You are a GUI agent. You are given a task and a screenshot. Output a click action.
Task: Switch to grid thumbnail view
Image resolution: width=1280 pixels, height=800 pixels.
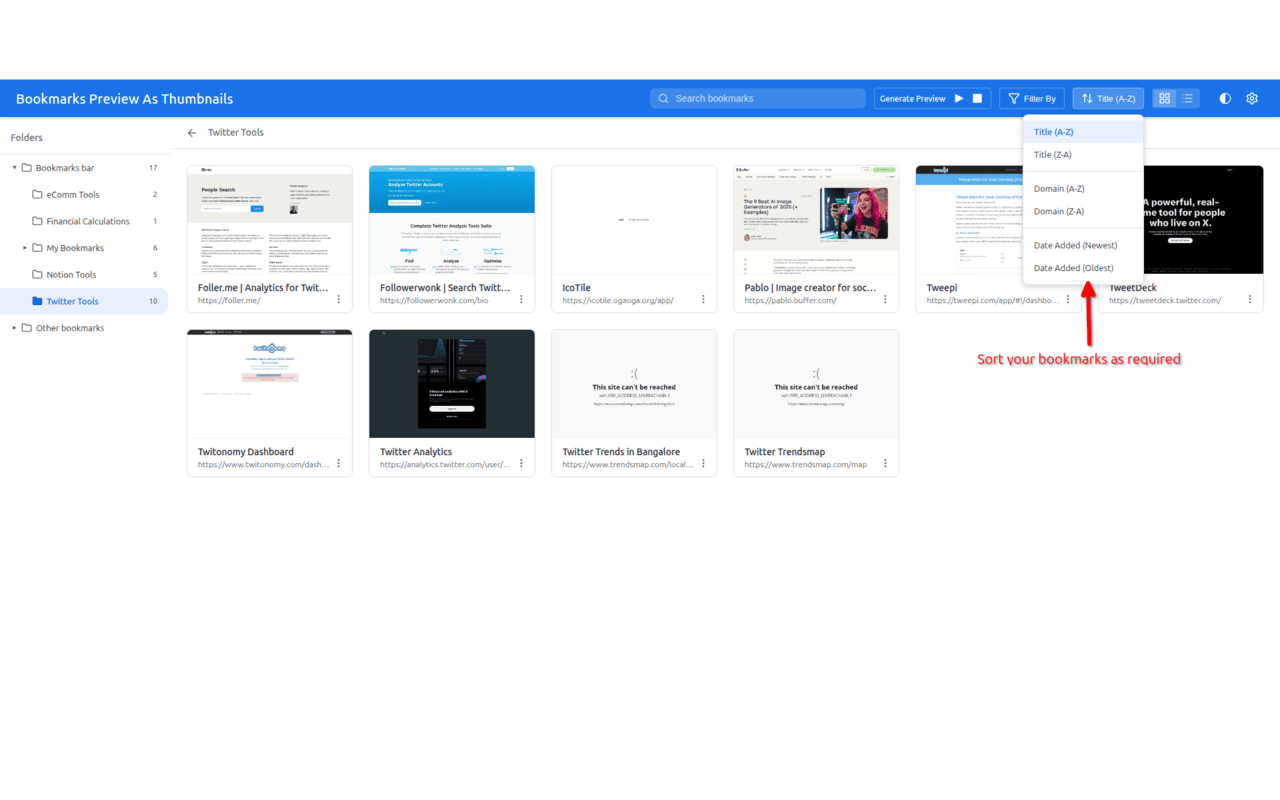(1164, 98)
